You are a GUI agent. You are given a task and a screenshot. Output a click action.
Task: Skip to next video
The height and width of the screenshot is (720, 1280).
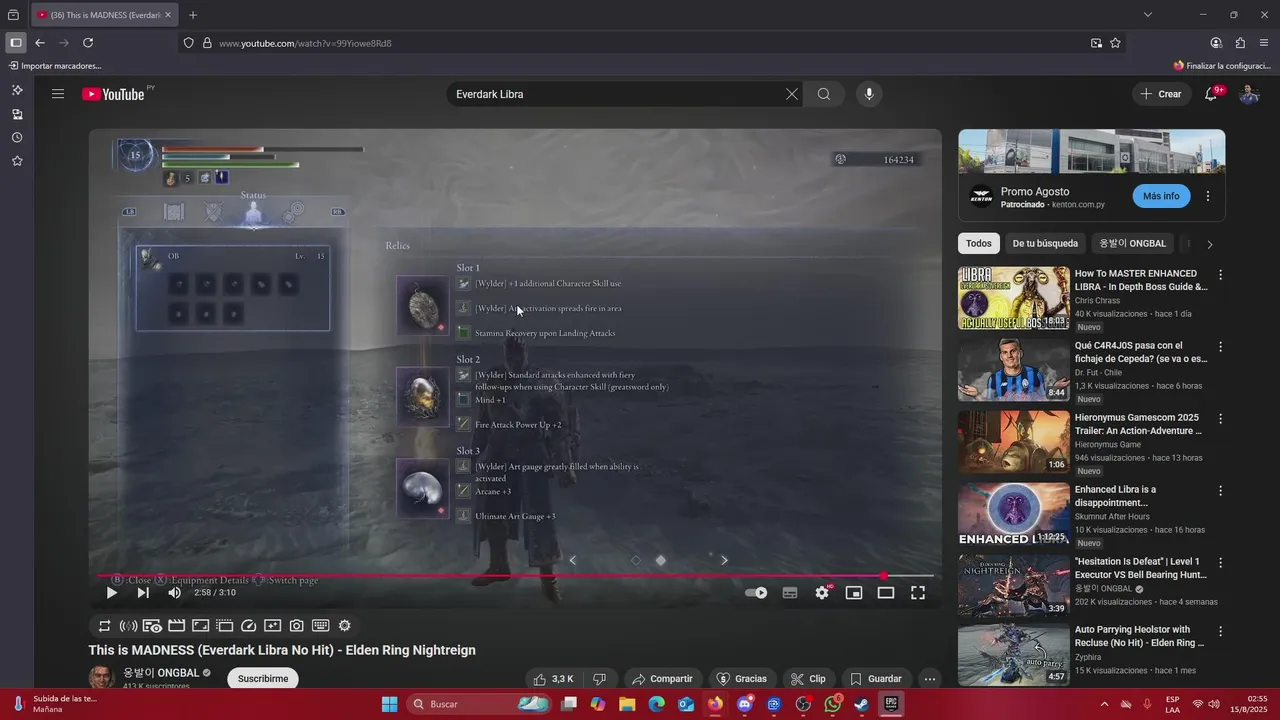click(x=143, y=593)
